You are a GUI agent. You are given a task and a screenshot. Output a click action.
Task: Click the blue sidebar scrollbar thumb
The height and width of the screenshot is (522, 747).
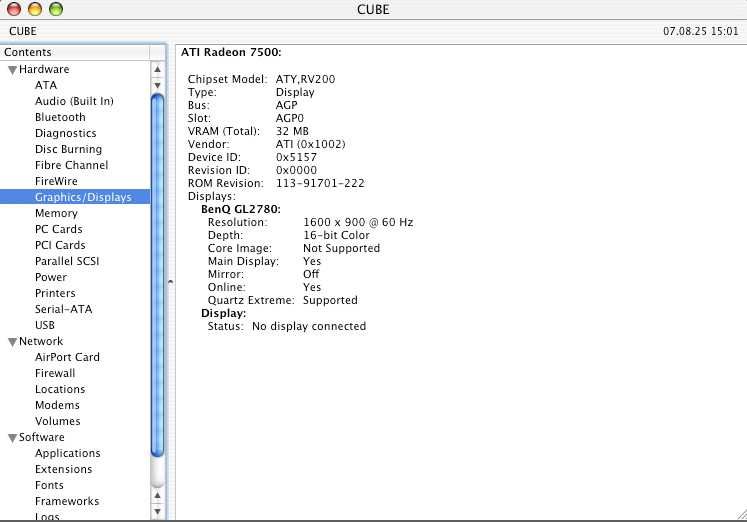pos(157,275)
